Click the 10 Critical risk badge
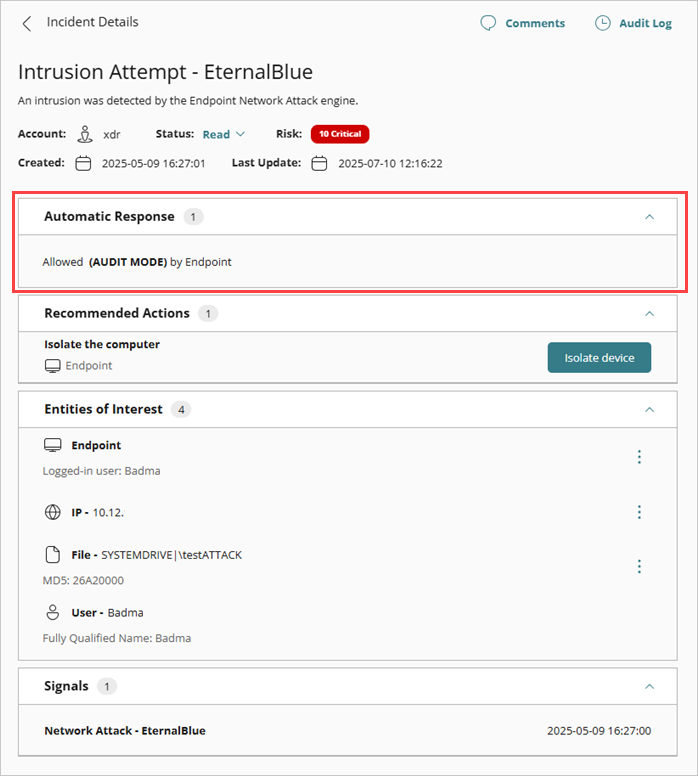This screenshot has width=698, height=776. pos(340,134)
